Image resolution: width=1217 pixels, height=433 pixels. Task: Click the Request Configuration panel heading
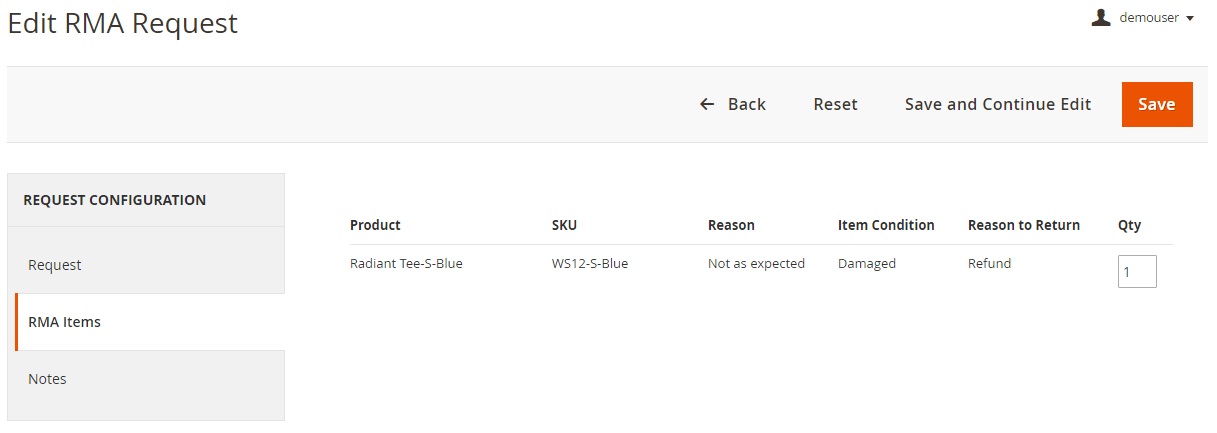pyautogui.click(x=114, y=200)
